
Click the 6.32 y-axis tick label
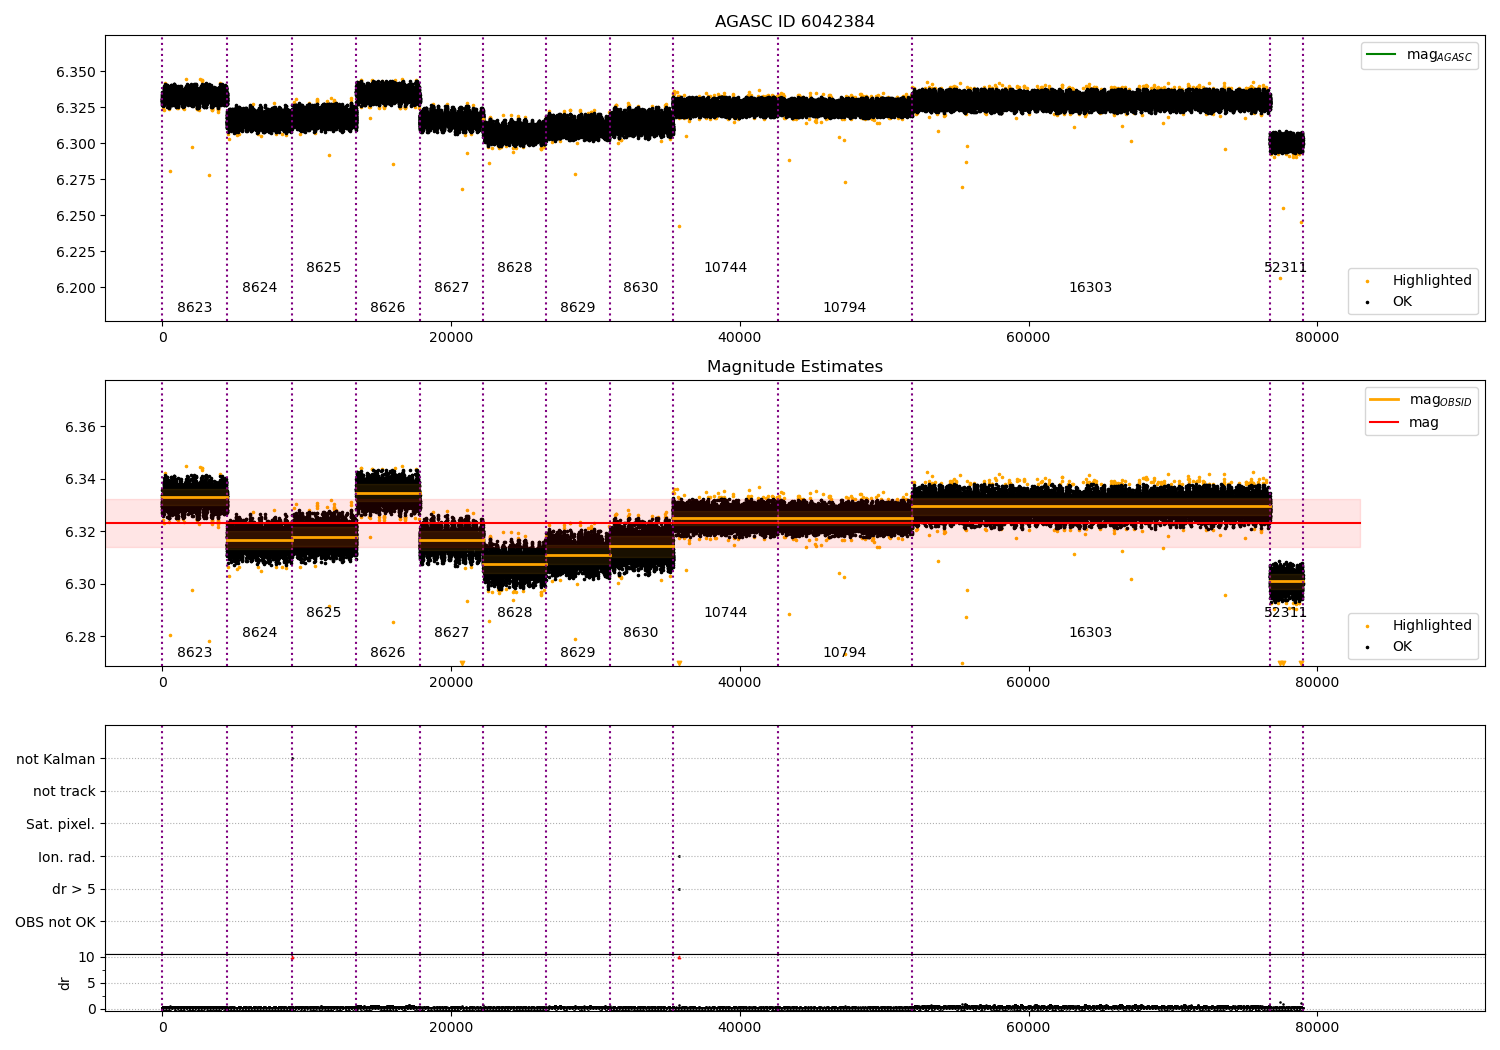tap(80, 533)
